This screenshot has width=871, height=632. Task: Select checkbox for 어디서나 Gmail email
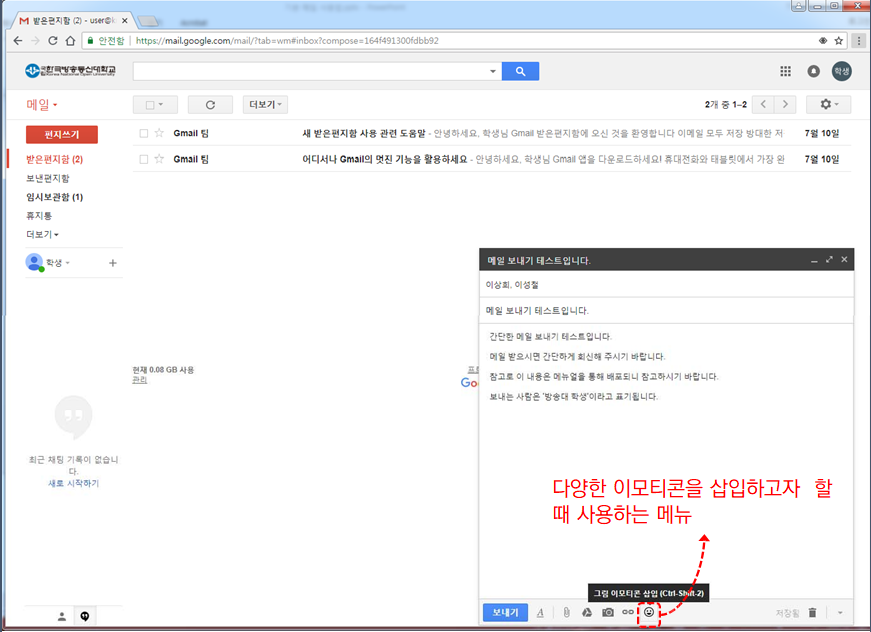click(x=144, y=159)
